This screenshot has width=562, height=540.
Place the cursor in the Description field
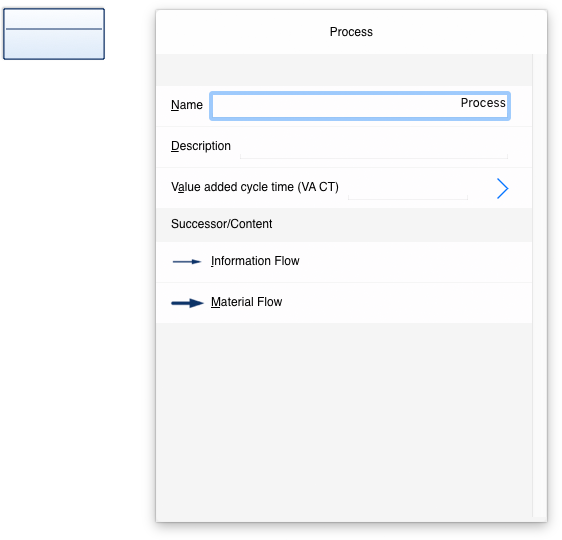(x=374, y=147)
